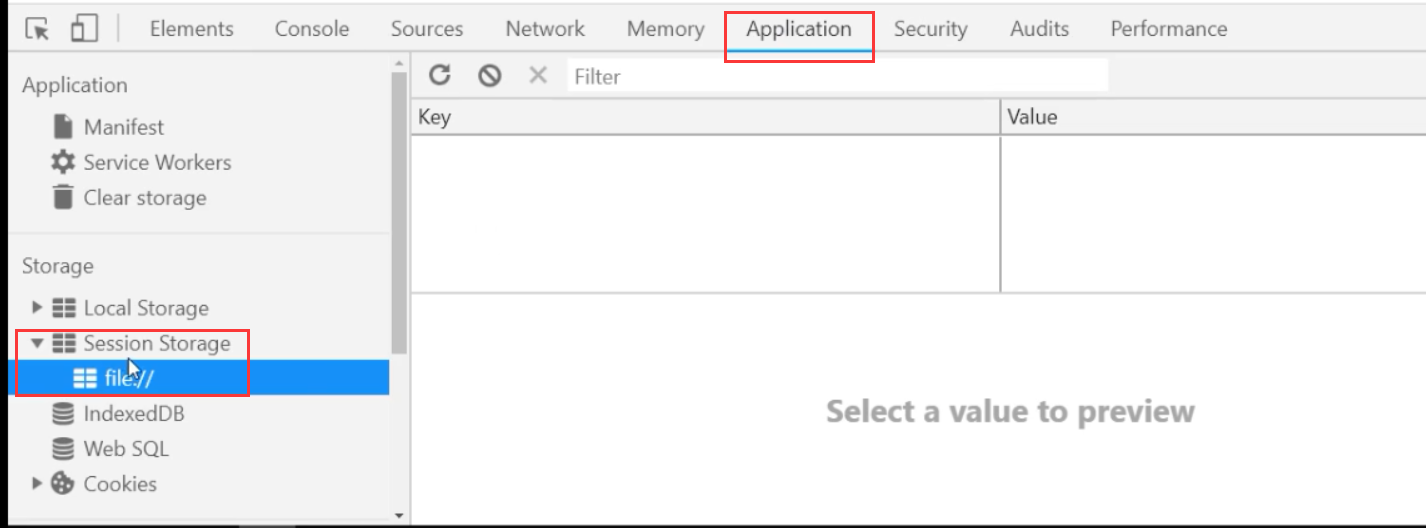The height and width of the screenshot is (528, 1426).
Task: Click the refresh storage icon
Action: tap(440, 75)
